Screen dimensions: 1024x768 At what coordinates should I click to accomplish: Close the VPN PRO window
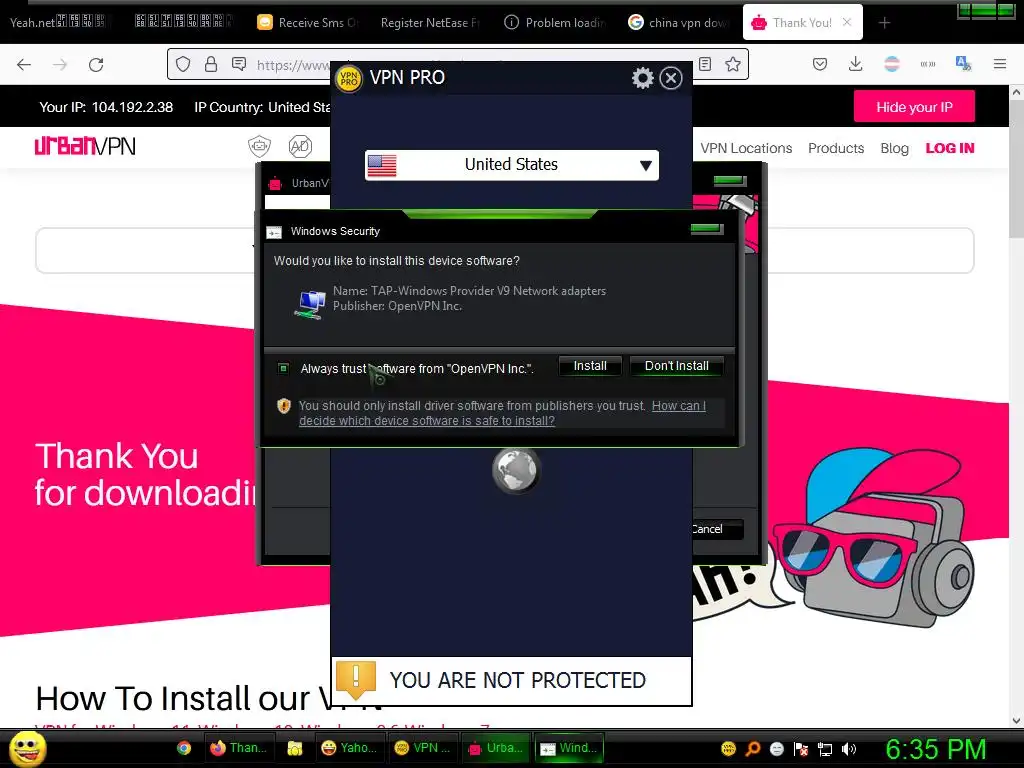coord(671,78)
